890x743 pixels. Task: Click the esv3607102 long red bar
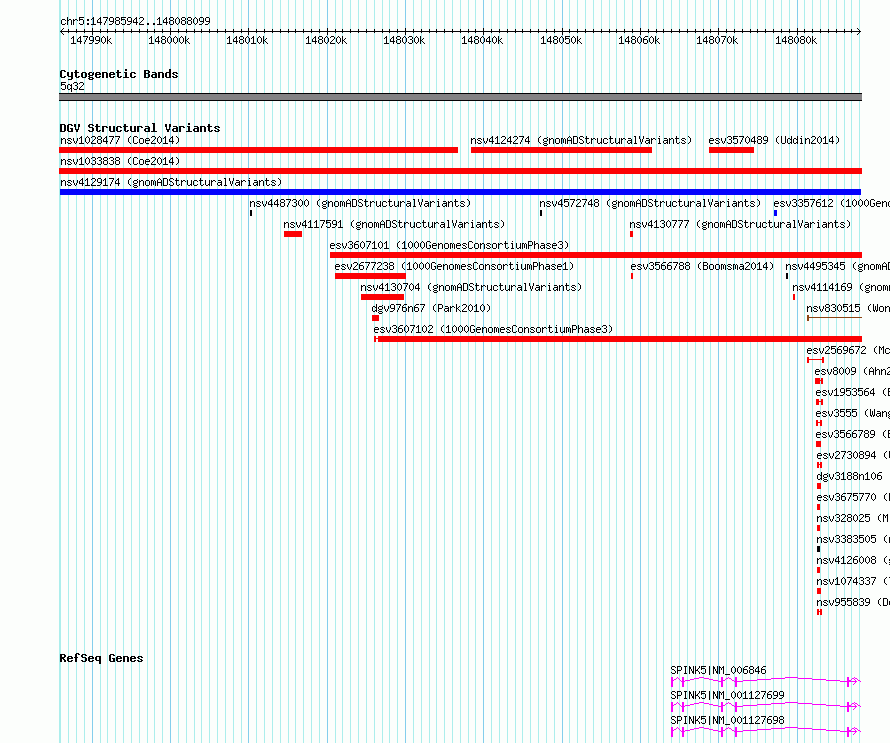(618, 339)
